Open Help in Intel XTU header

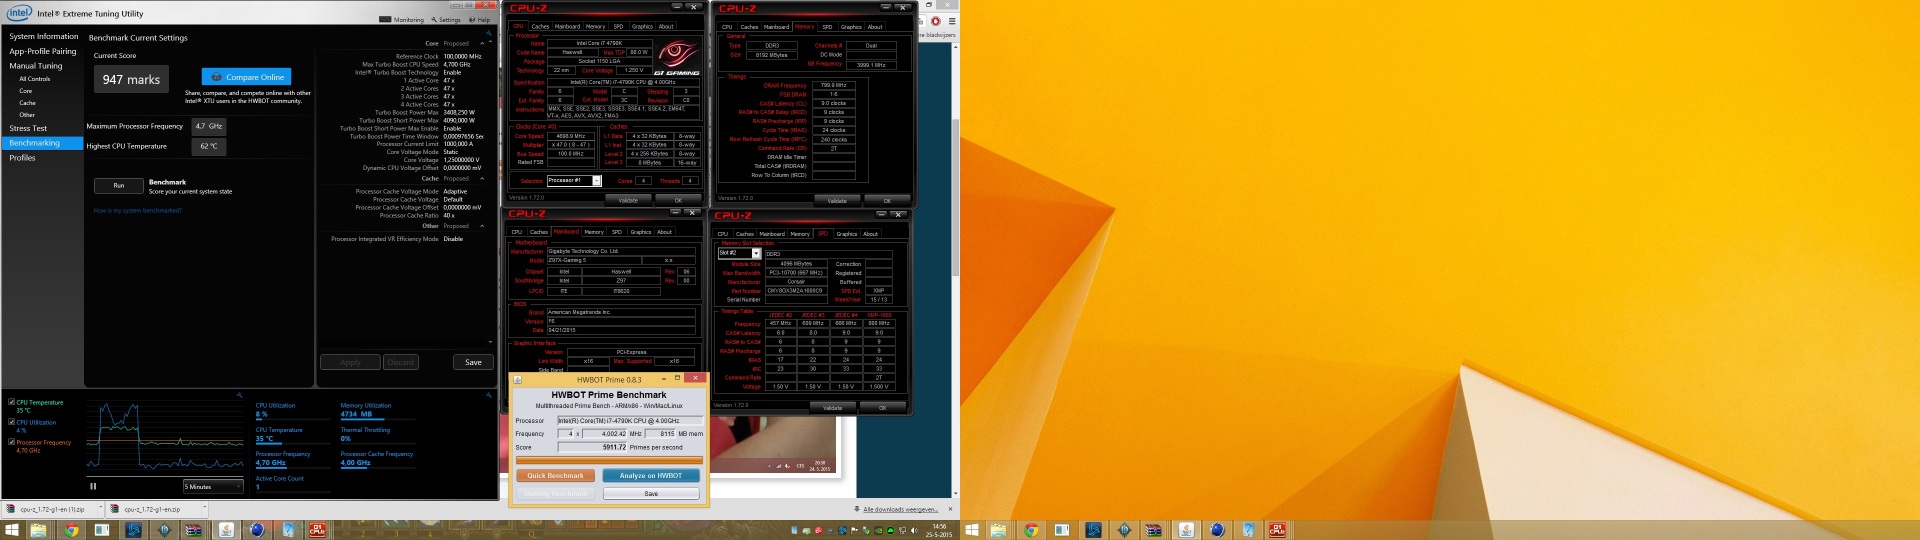pos(480,19)
